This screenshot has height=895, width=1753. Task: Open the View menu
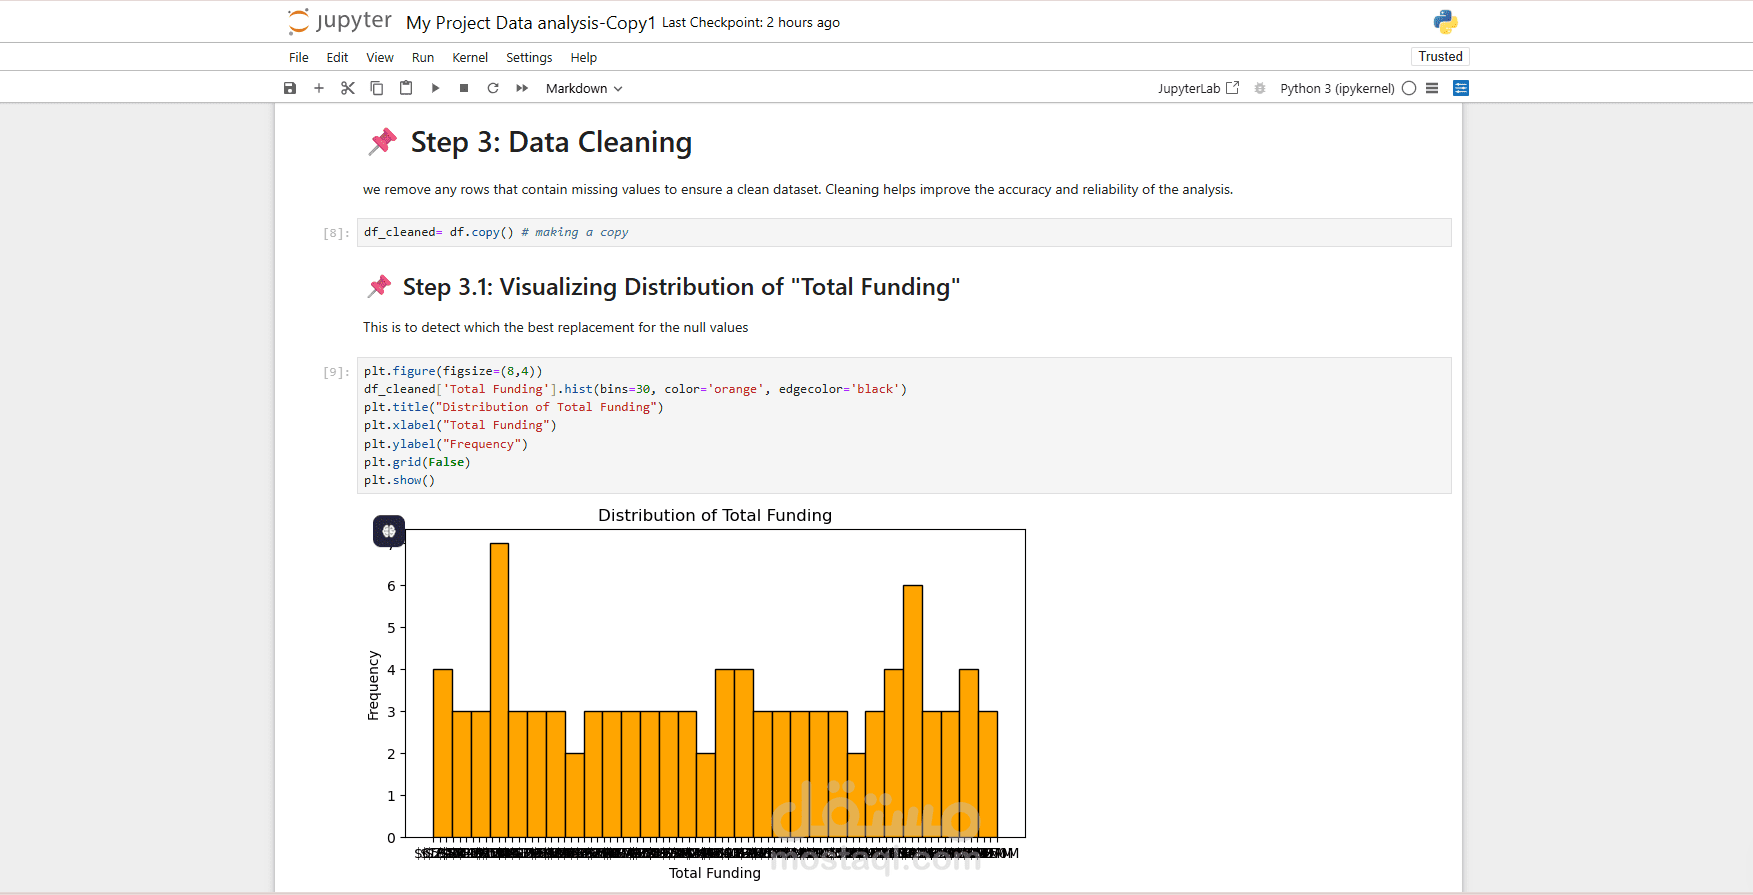click(x=380, y=58)
